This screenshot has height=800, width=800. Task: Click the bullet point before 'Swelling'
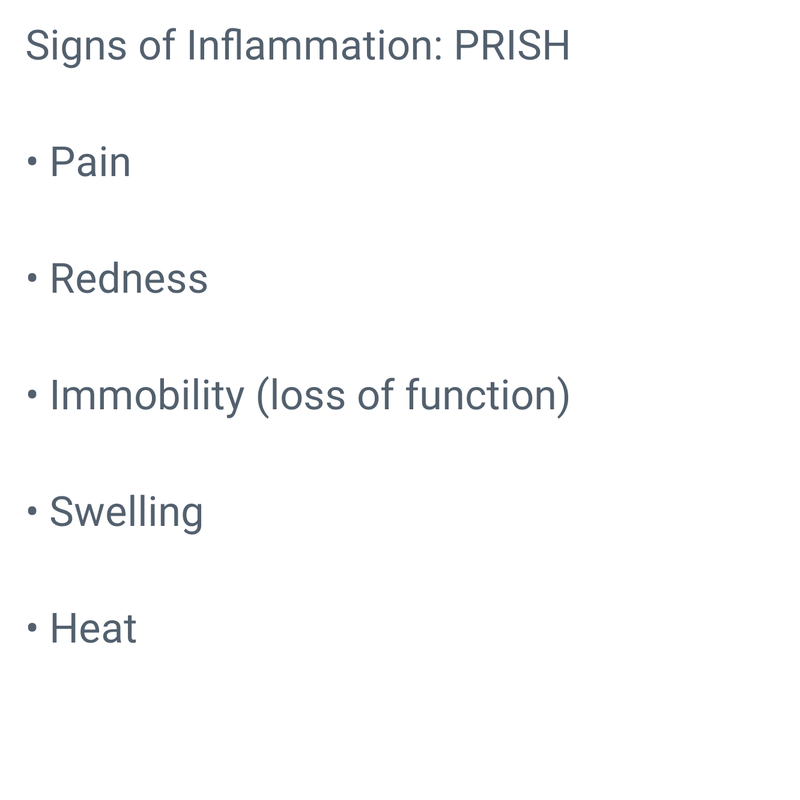(33, 513)
